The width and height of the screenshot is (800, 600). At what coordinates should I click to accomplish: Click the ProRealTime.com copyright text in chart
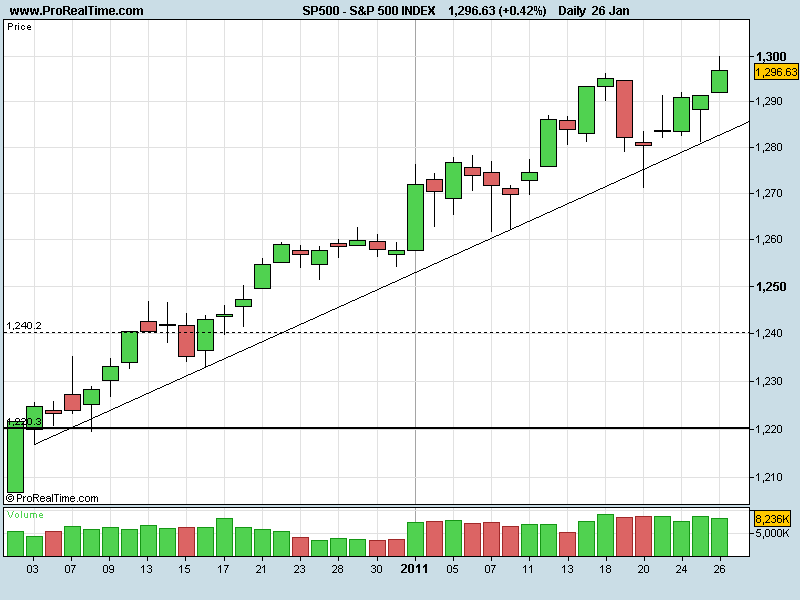(x=53, y=498)
